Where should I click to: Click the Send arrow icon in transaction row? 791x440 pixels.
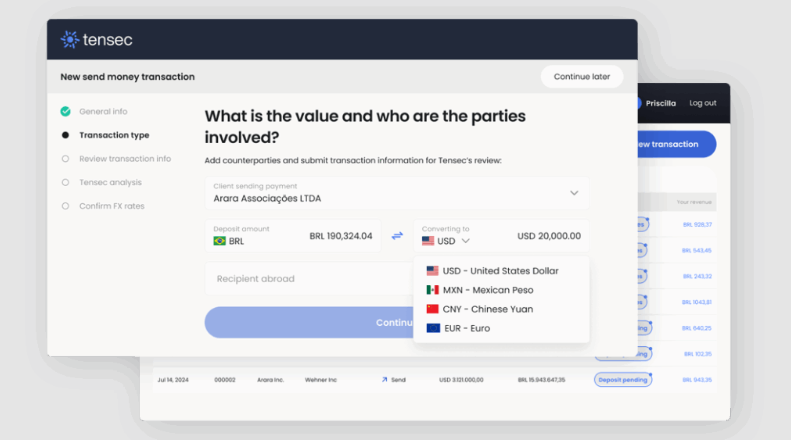384,379
